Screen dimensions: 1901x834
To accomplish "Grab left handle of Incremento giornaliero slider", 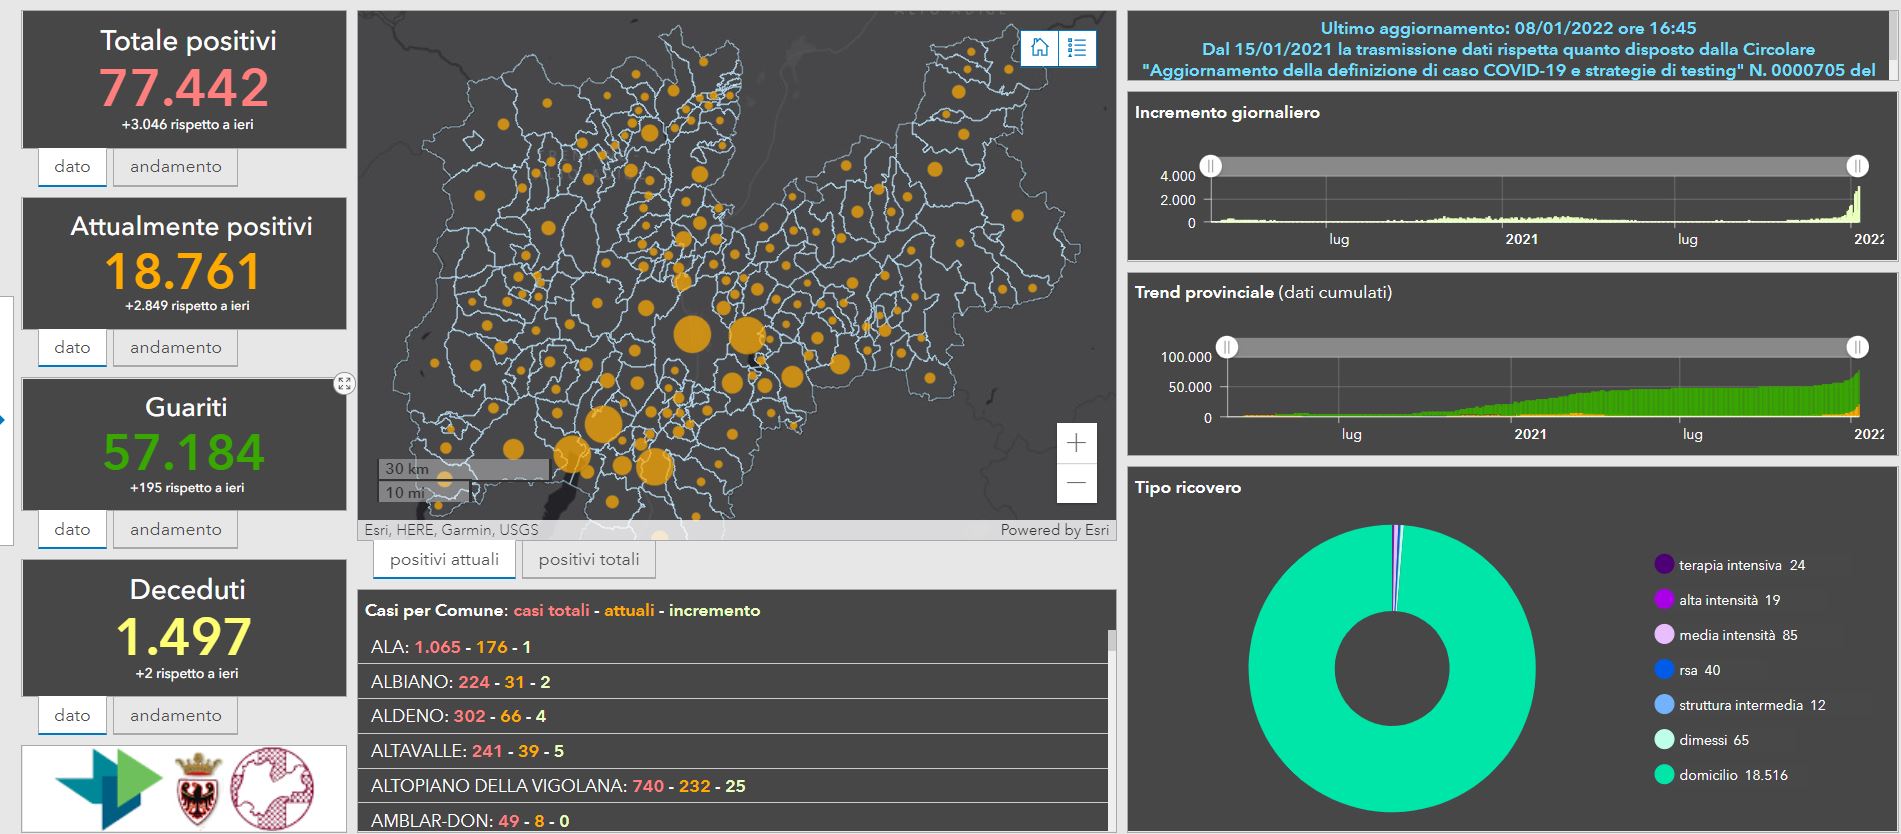I will tap(1211, 166).
